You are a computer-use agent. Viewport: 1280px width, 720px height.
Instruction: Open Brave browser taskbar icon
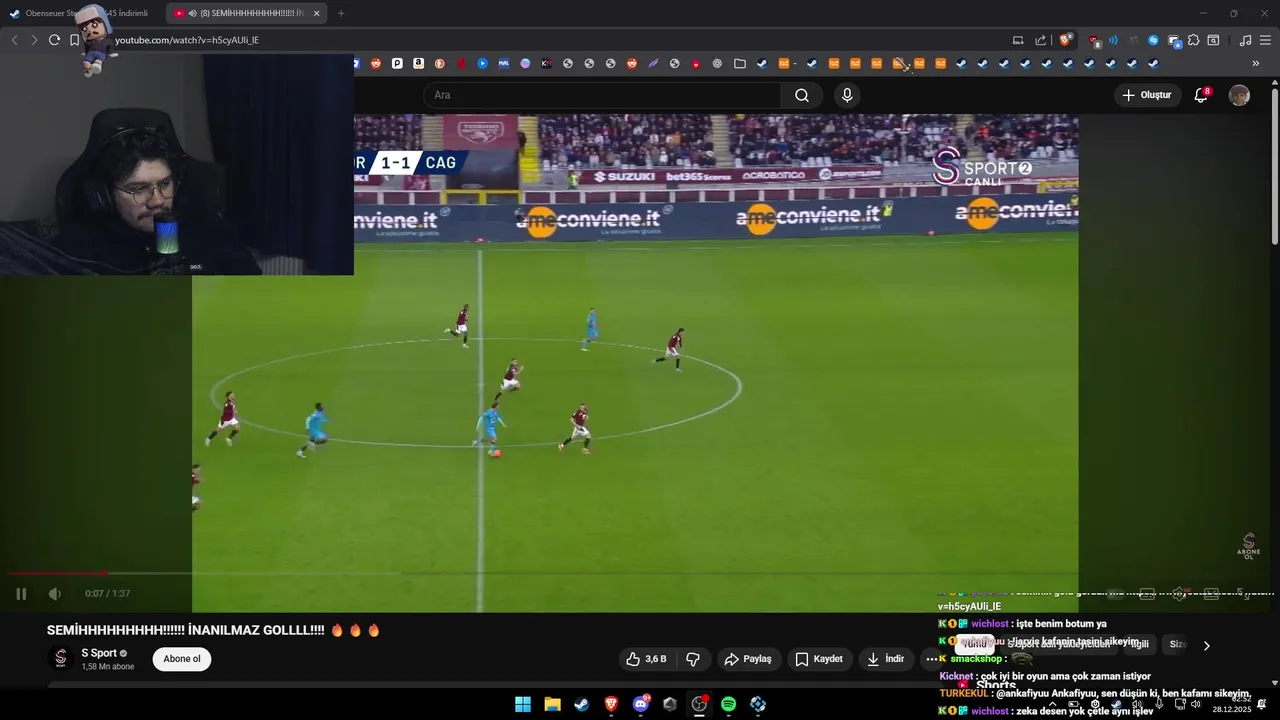point(611,704)
